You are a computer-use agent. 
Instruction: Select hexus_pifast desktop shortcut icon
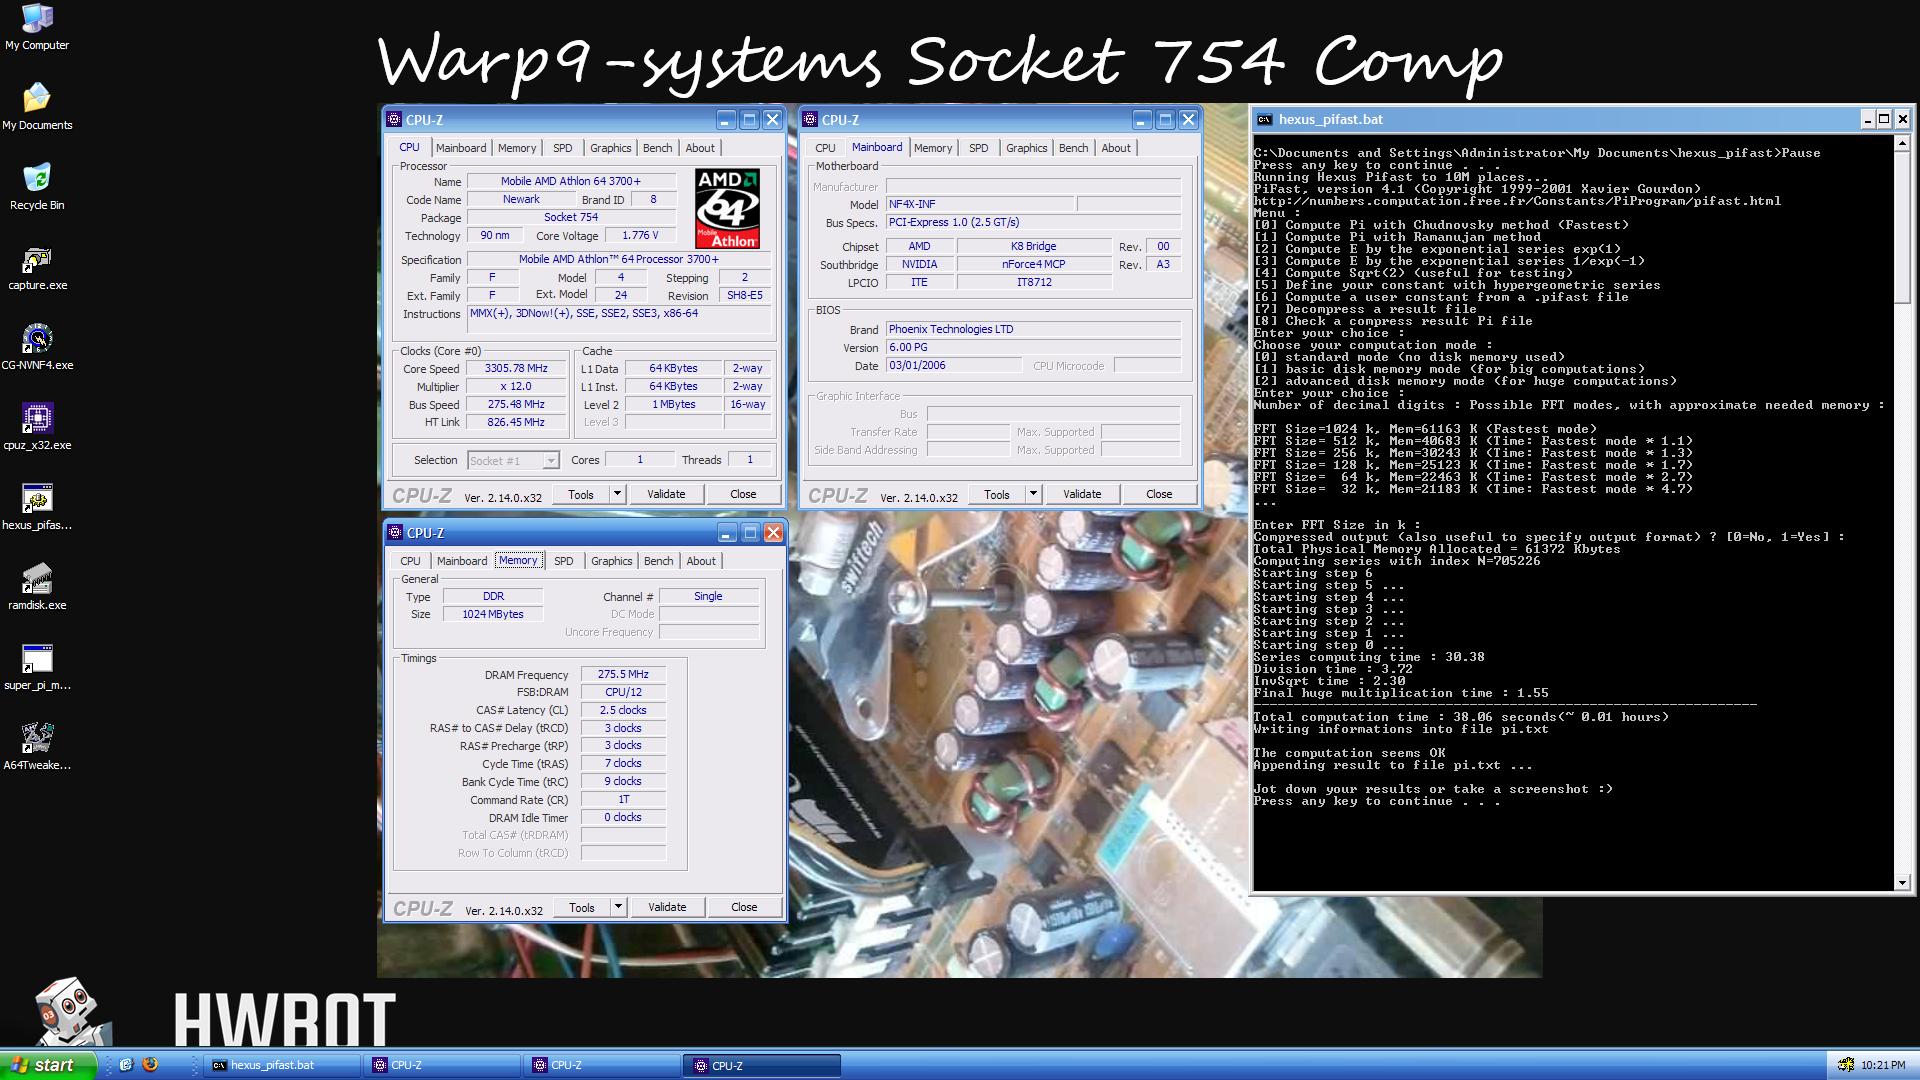[37, 507]
